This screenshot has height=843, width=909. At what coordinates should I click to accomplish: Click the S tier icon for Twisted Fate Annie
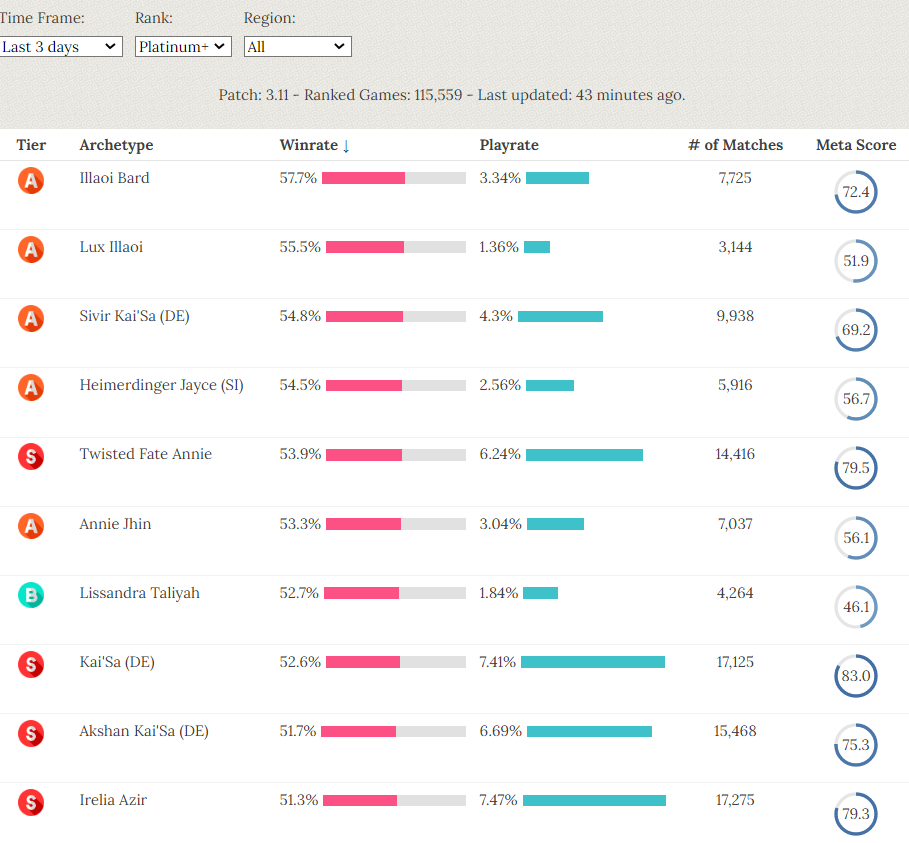click(31, 456)
